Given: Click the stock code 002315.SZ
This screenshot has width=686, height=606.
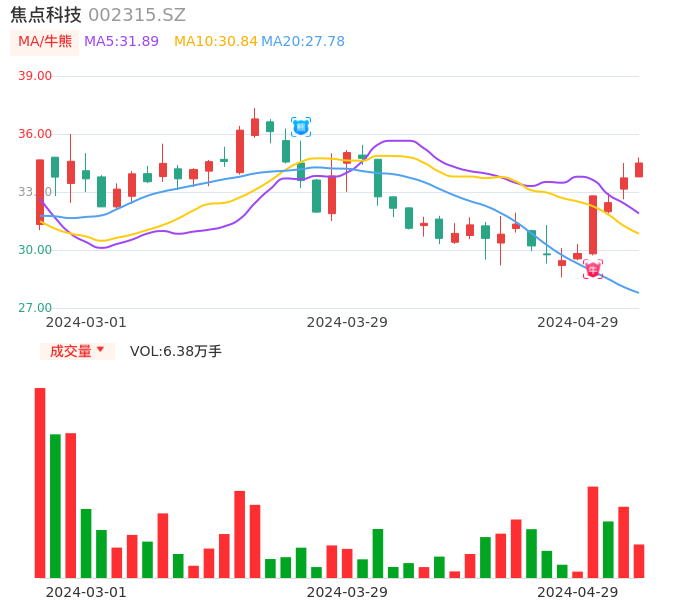Looking at the screenshot, I should pyautogui.click(x=137, y=15).
